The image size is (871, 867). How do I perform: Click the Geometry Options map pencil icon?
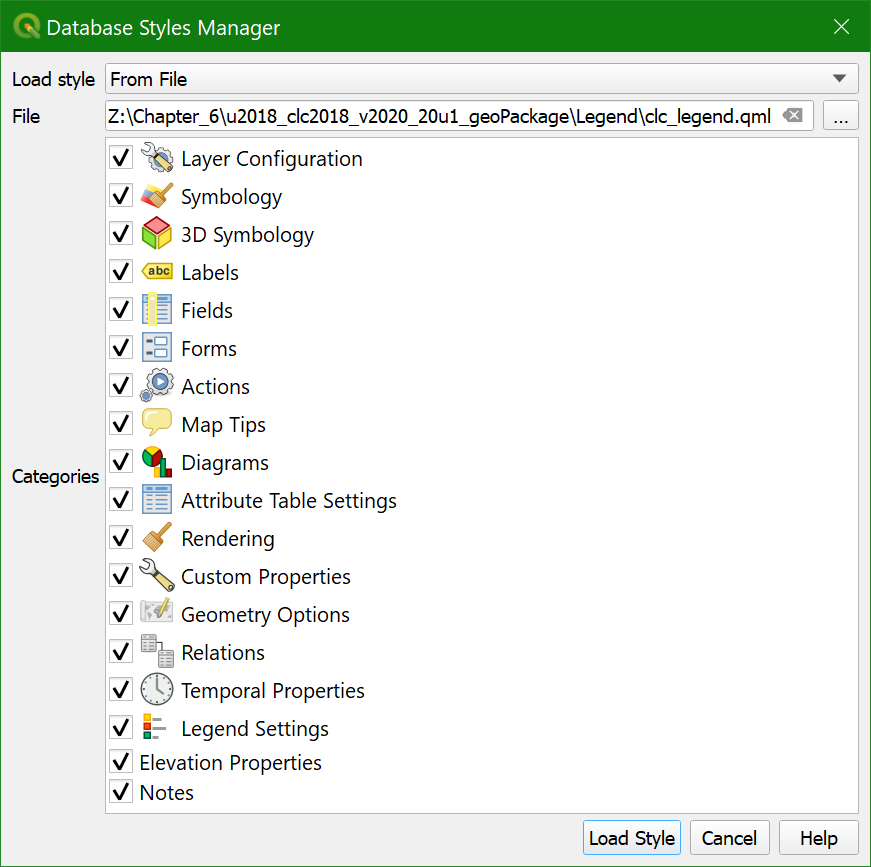157,611
